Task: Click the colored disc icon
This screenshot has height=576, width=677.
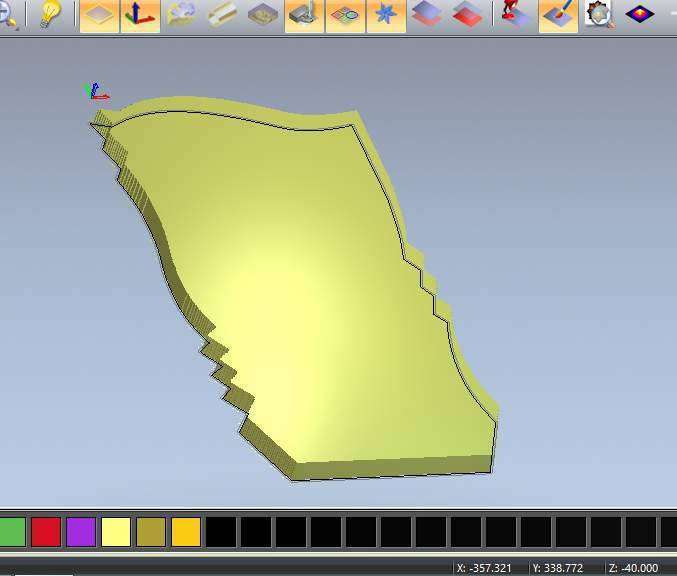Action: tap(345, 15)
